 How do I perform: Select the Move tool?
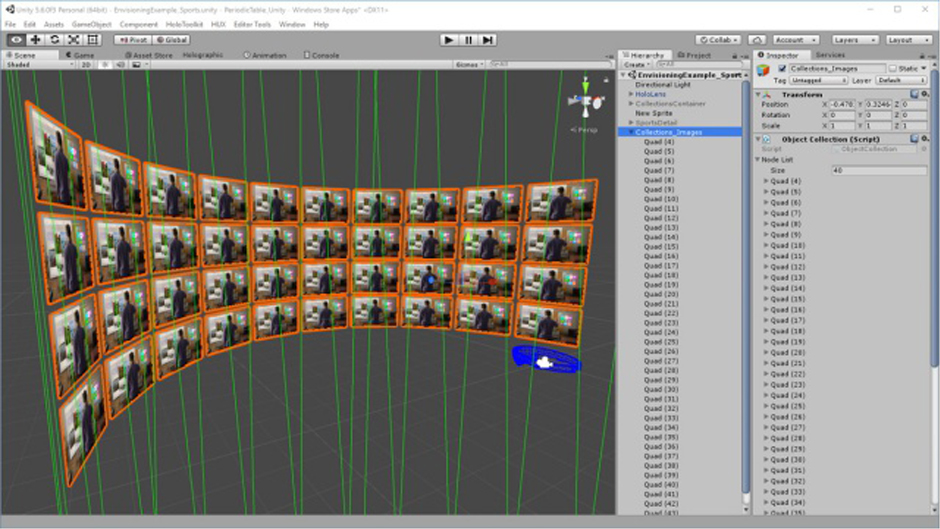click(35, 40)
